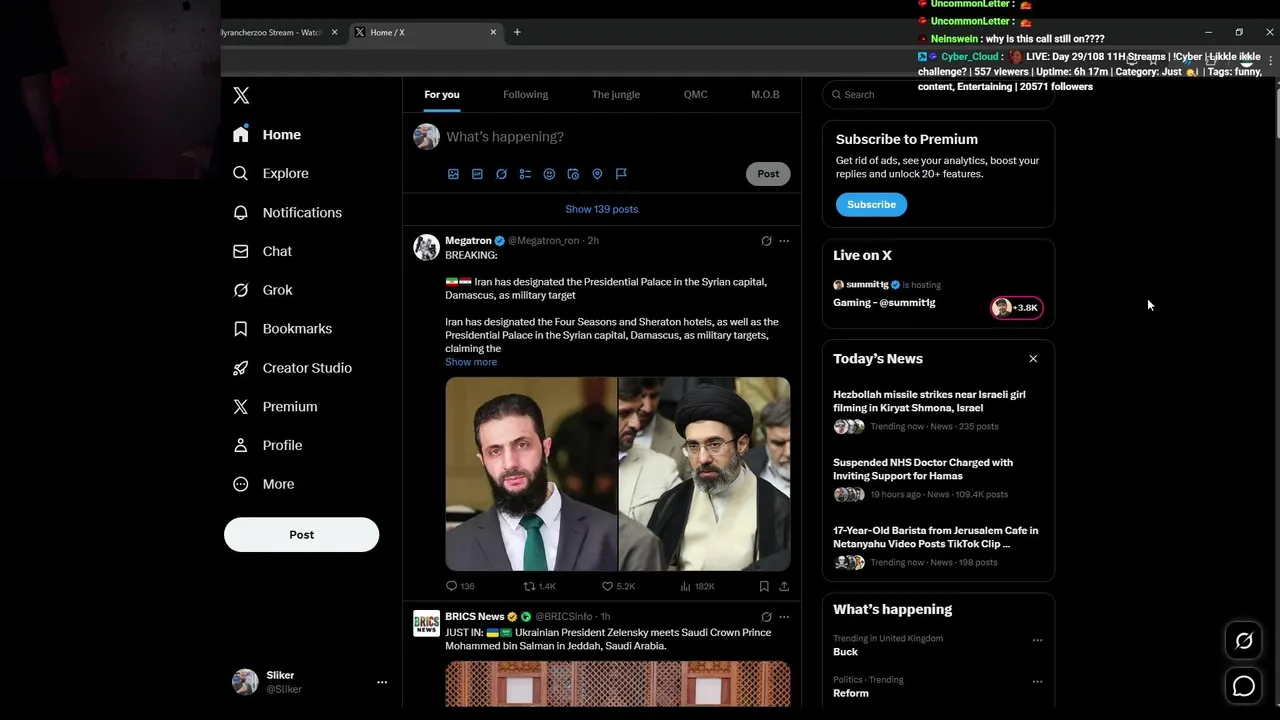Like the Megatron post with 5.2K likes

(618, 586)
